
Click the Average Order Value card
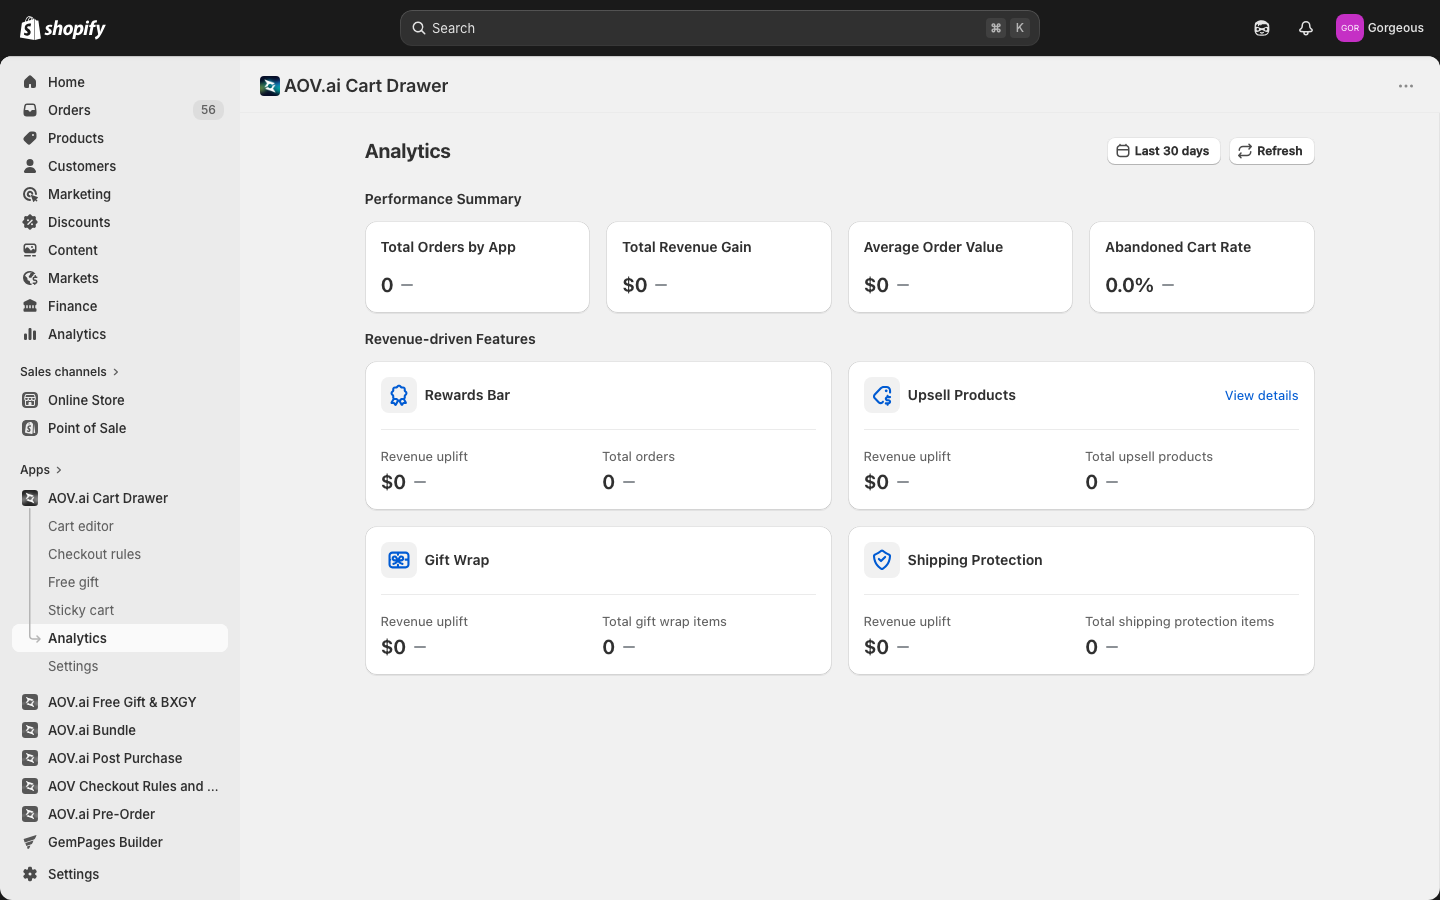(x=960, y=267)
